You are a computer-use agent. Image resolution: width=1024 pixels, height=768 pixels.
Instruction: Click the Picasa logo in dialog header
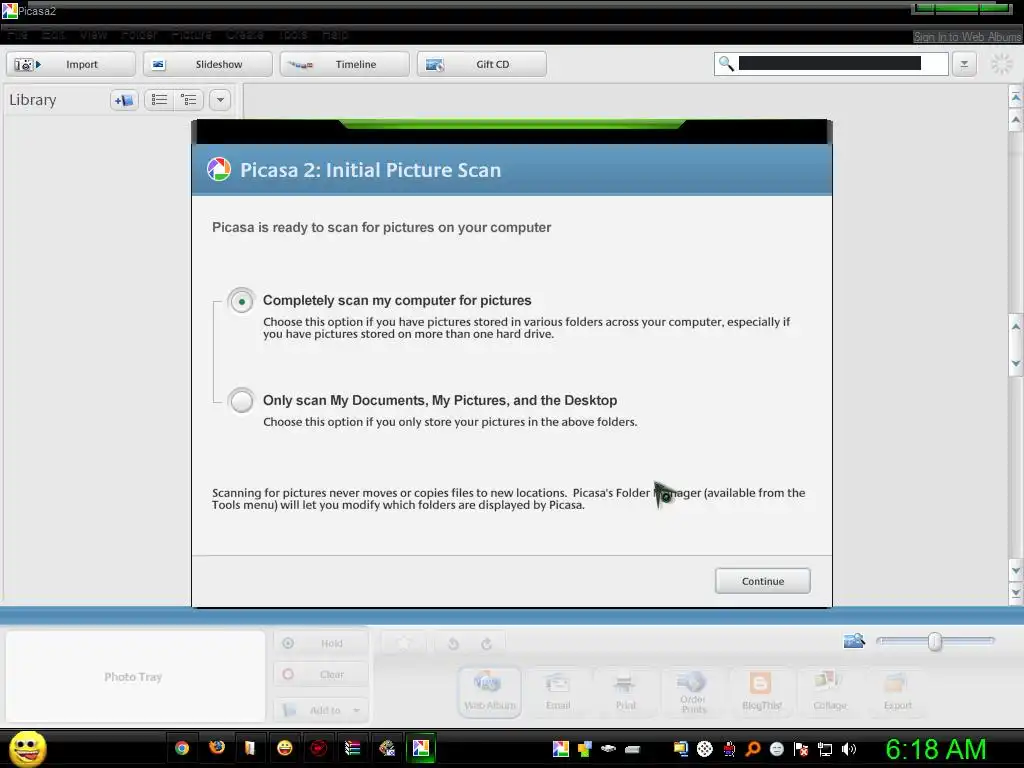click(219, 169)
